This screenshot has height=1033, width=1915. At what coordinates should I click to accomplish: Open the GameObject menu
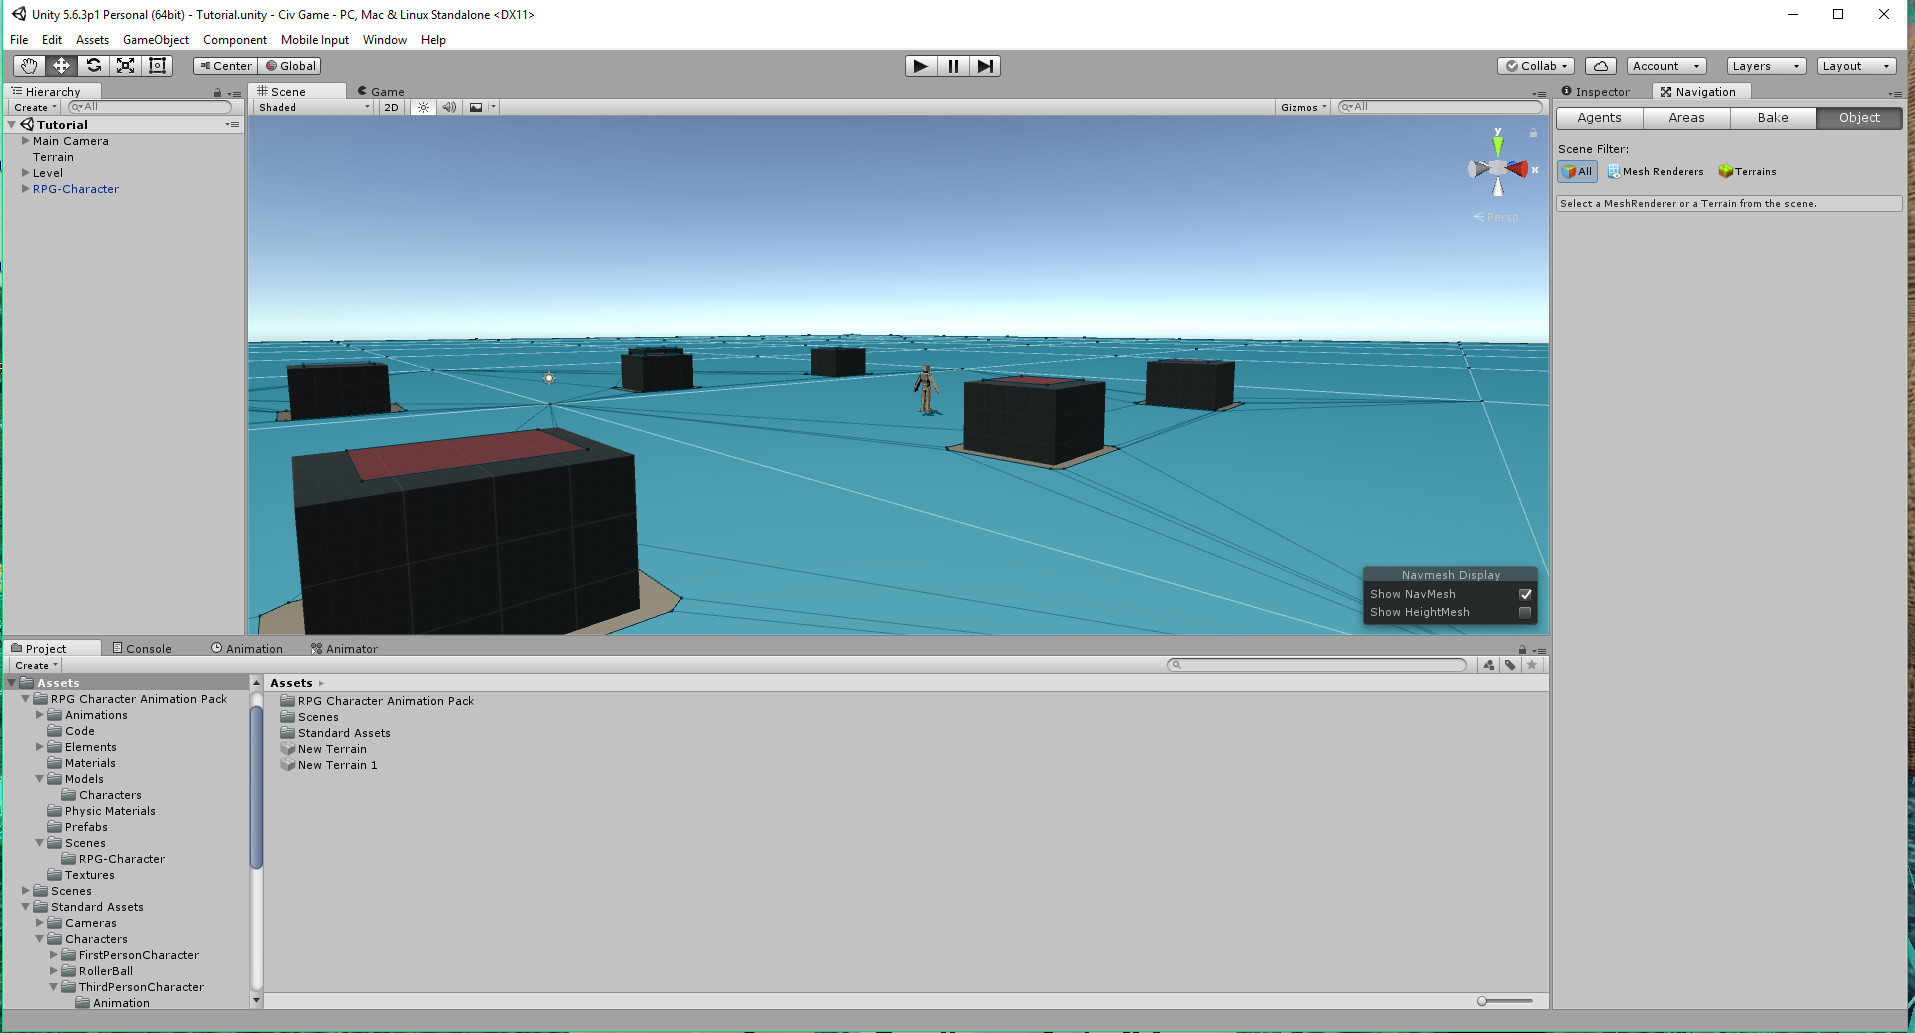[155, 40]
